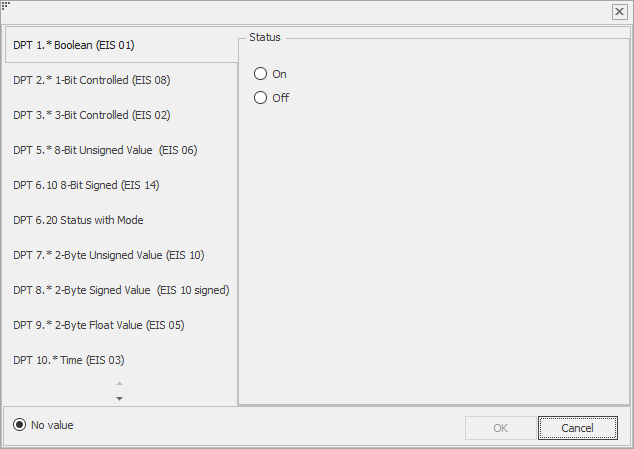Click the Cancel button

(x=577, y=428)
